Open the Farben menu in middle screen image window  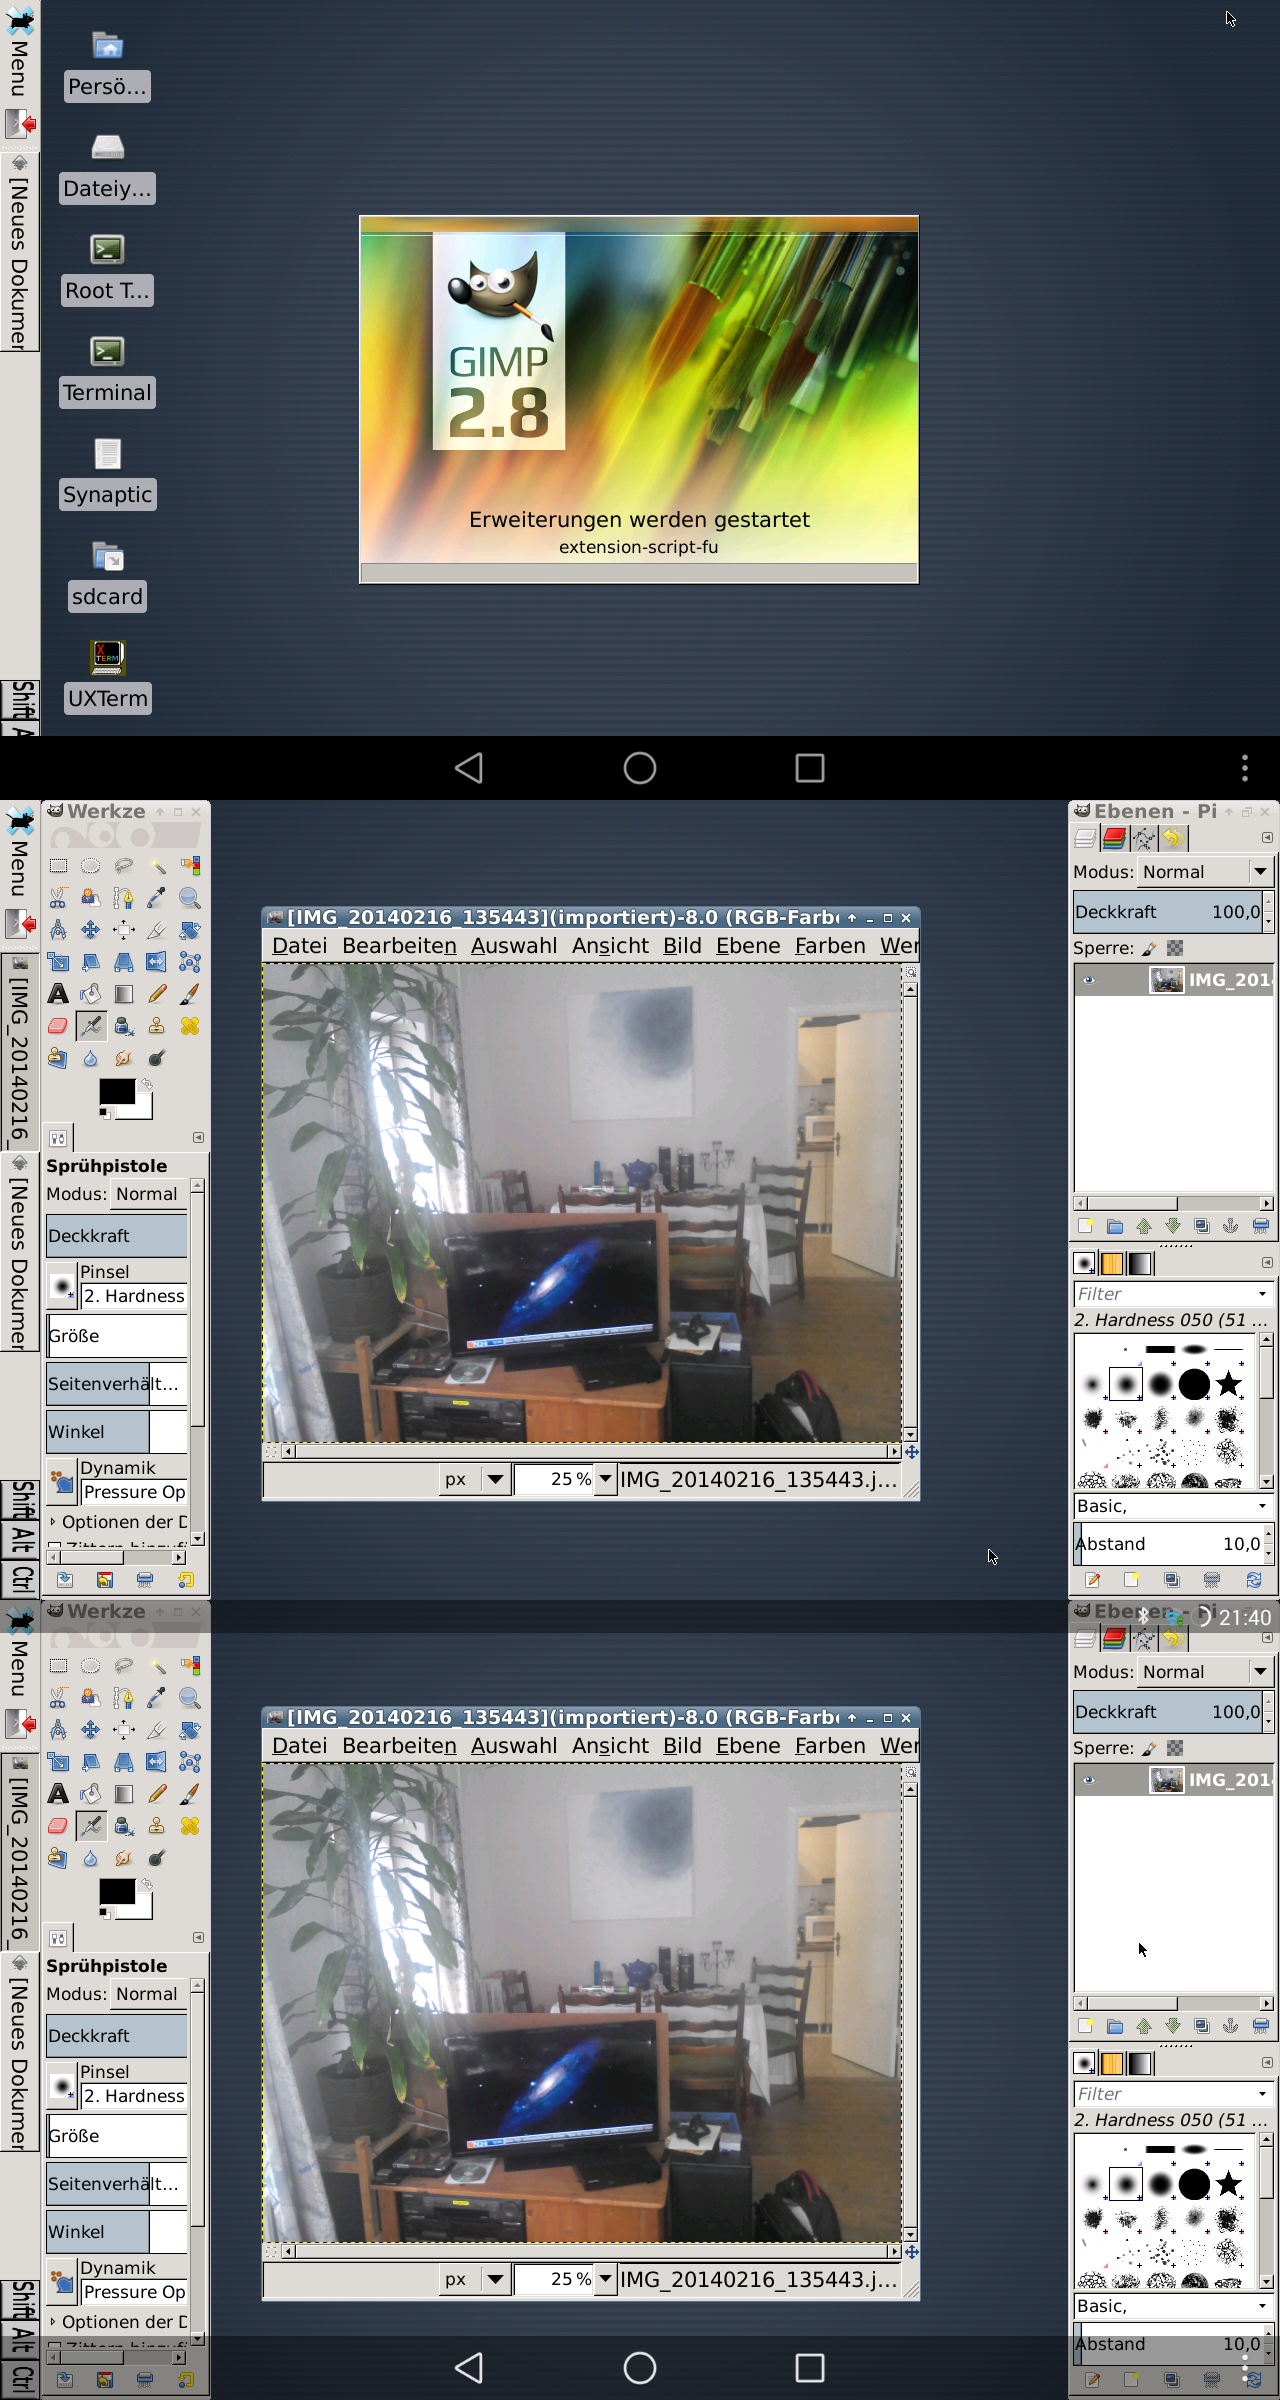(x=830, y=946)
